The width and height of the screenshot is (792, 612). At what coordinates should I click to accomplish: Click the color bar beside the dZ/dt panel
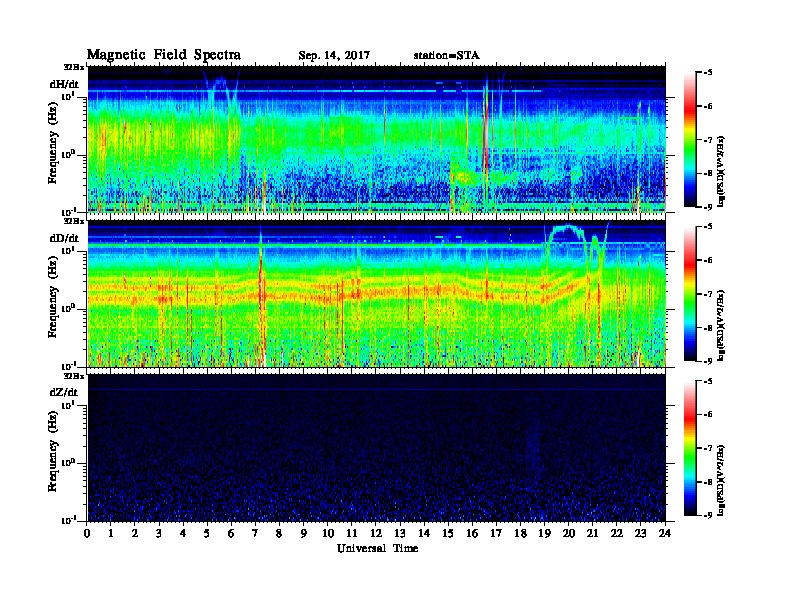coord(689,448)
